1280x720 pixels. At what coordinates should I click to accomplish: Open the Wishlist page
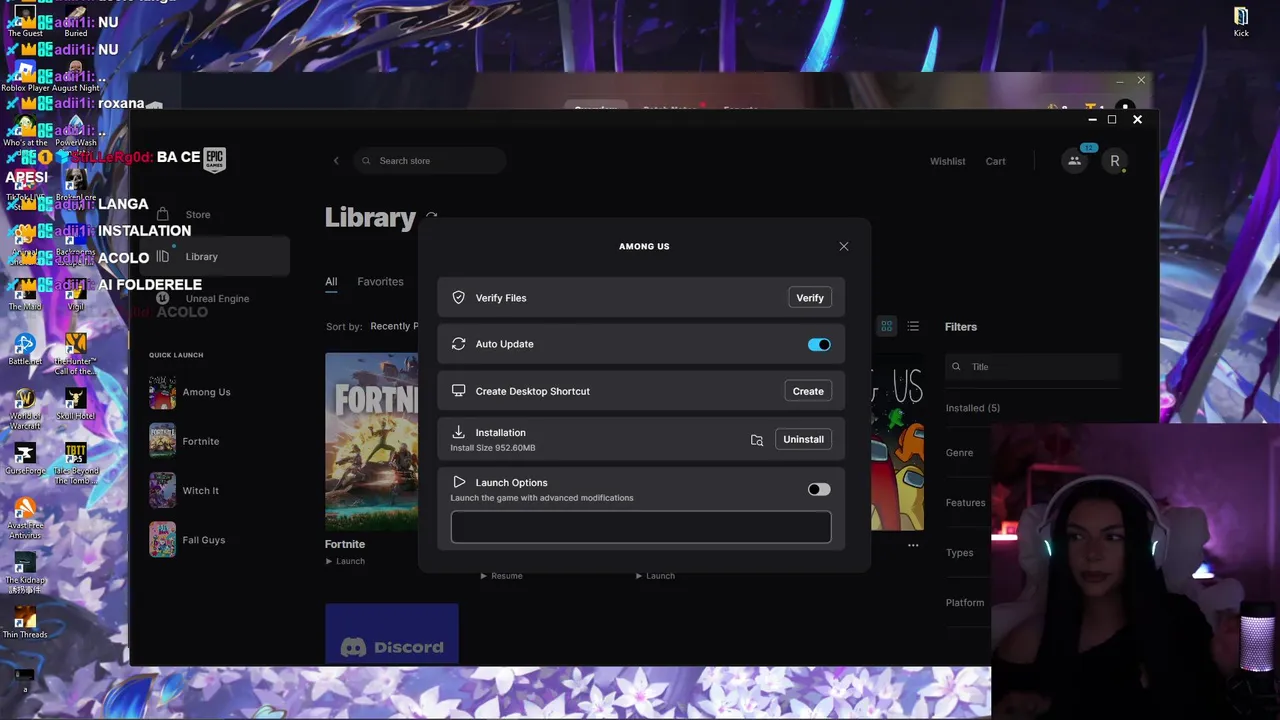947,161
